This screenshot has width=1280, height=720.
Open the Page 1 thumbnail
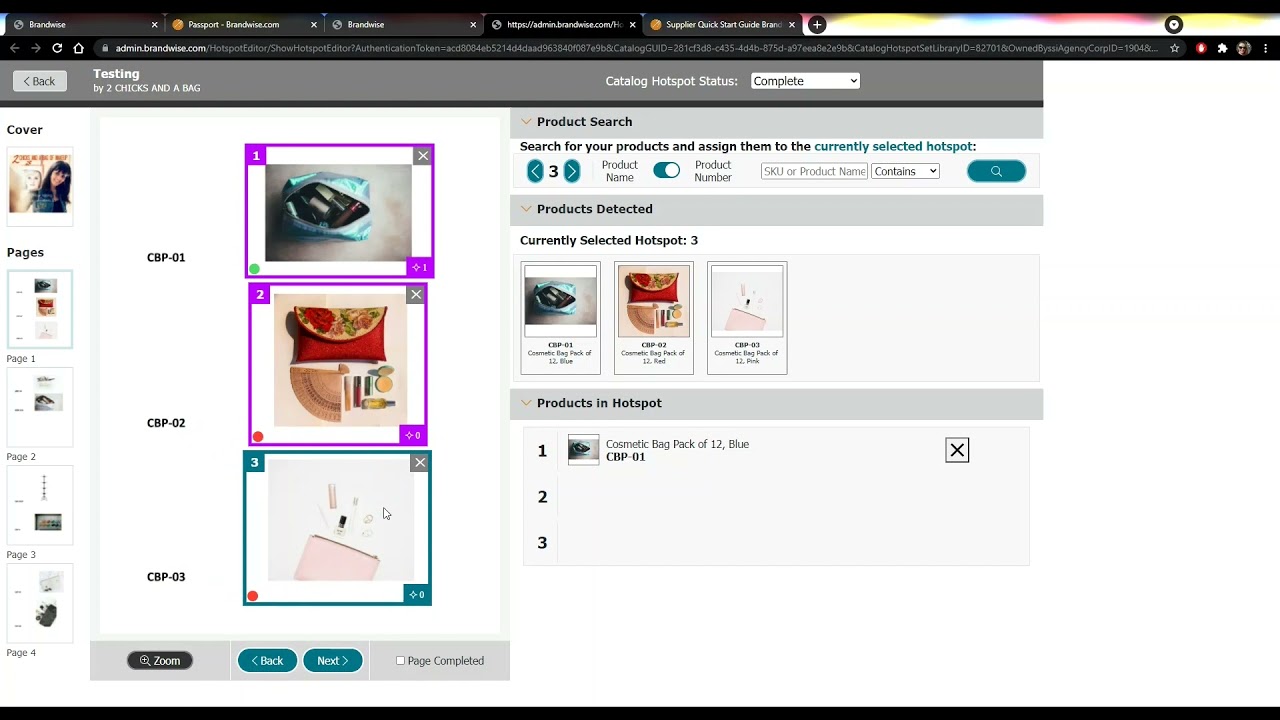click(40, 310)
